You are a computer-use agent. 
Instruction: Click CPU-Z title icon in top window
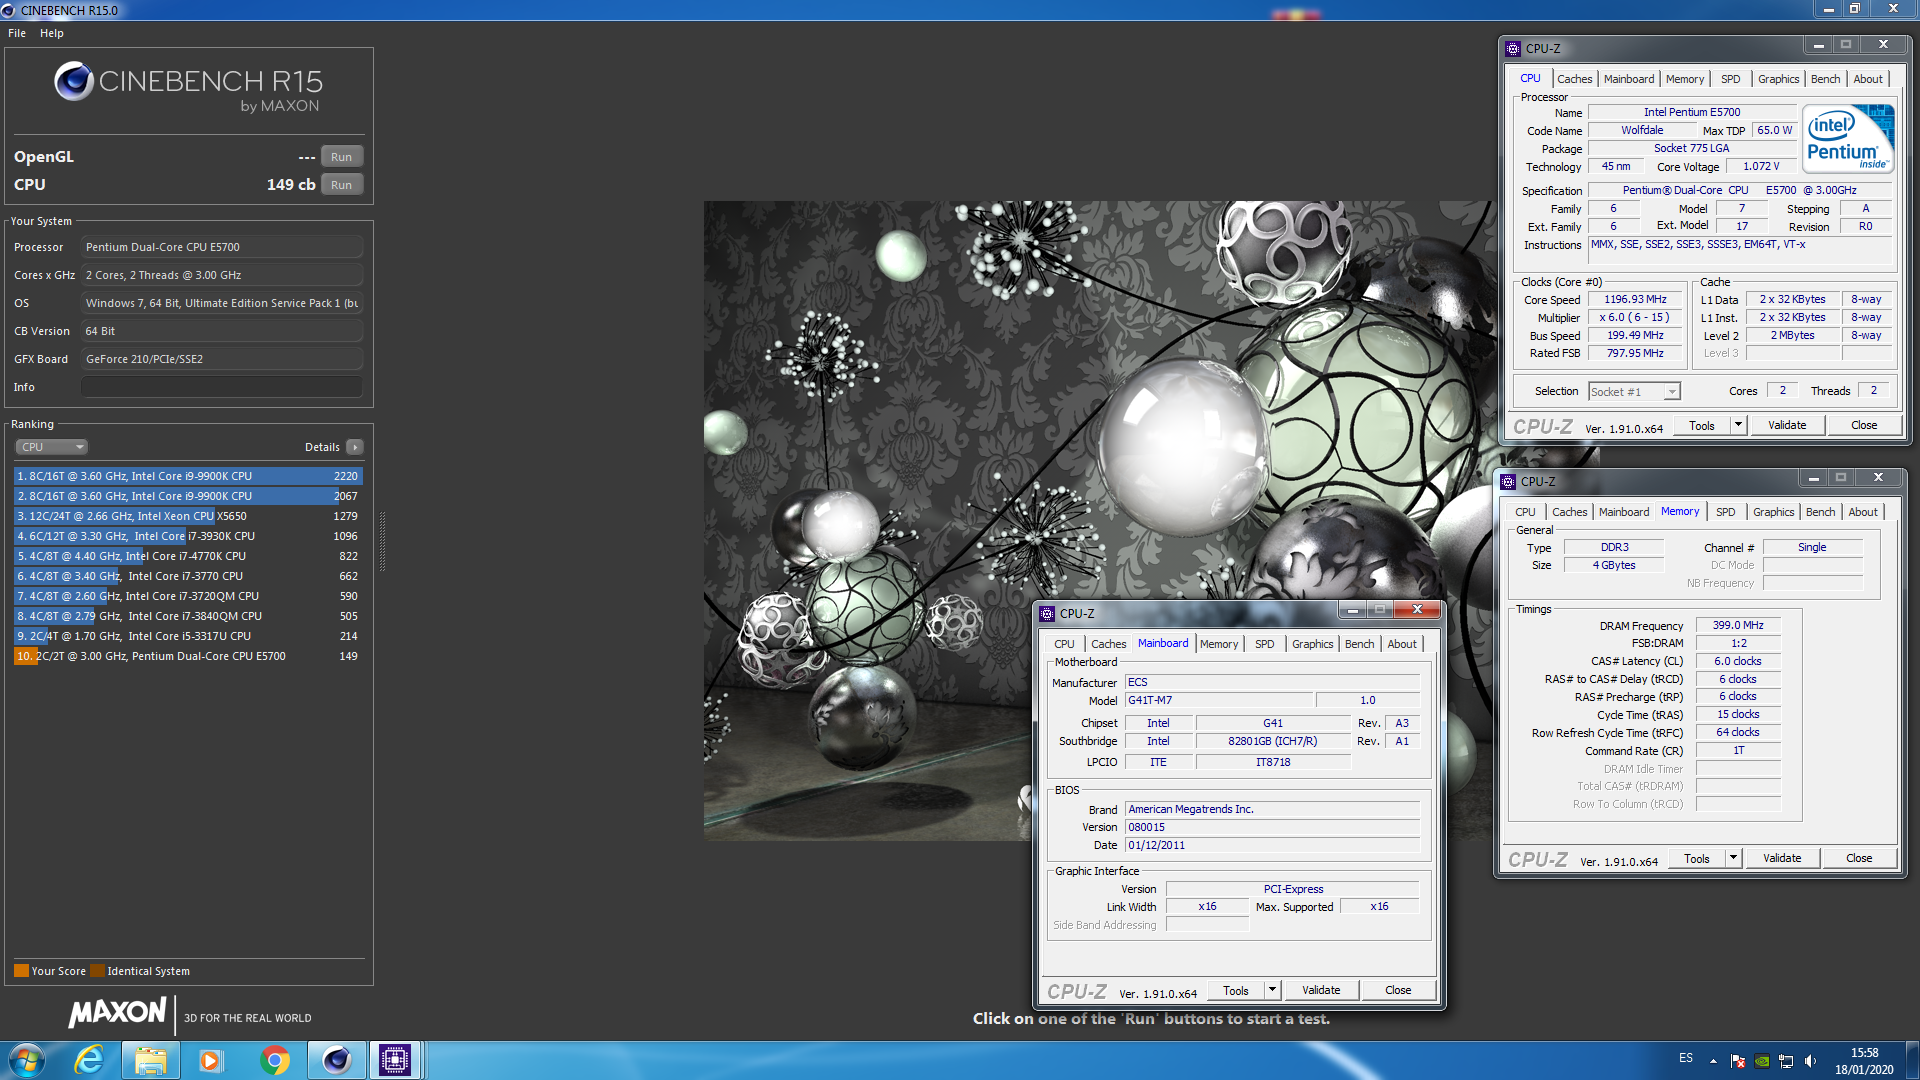(x=1512, y=48)
